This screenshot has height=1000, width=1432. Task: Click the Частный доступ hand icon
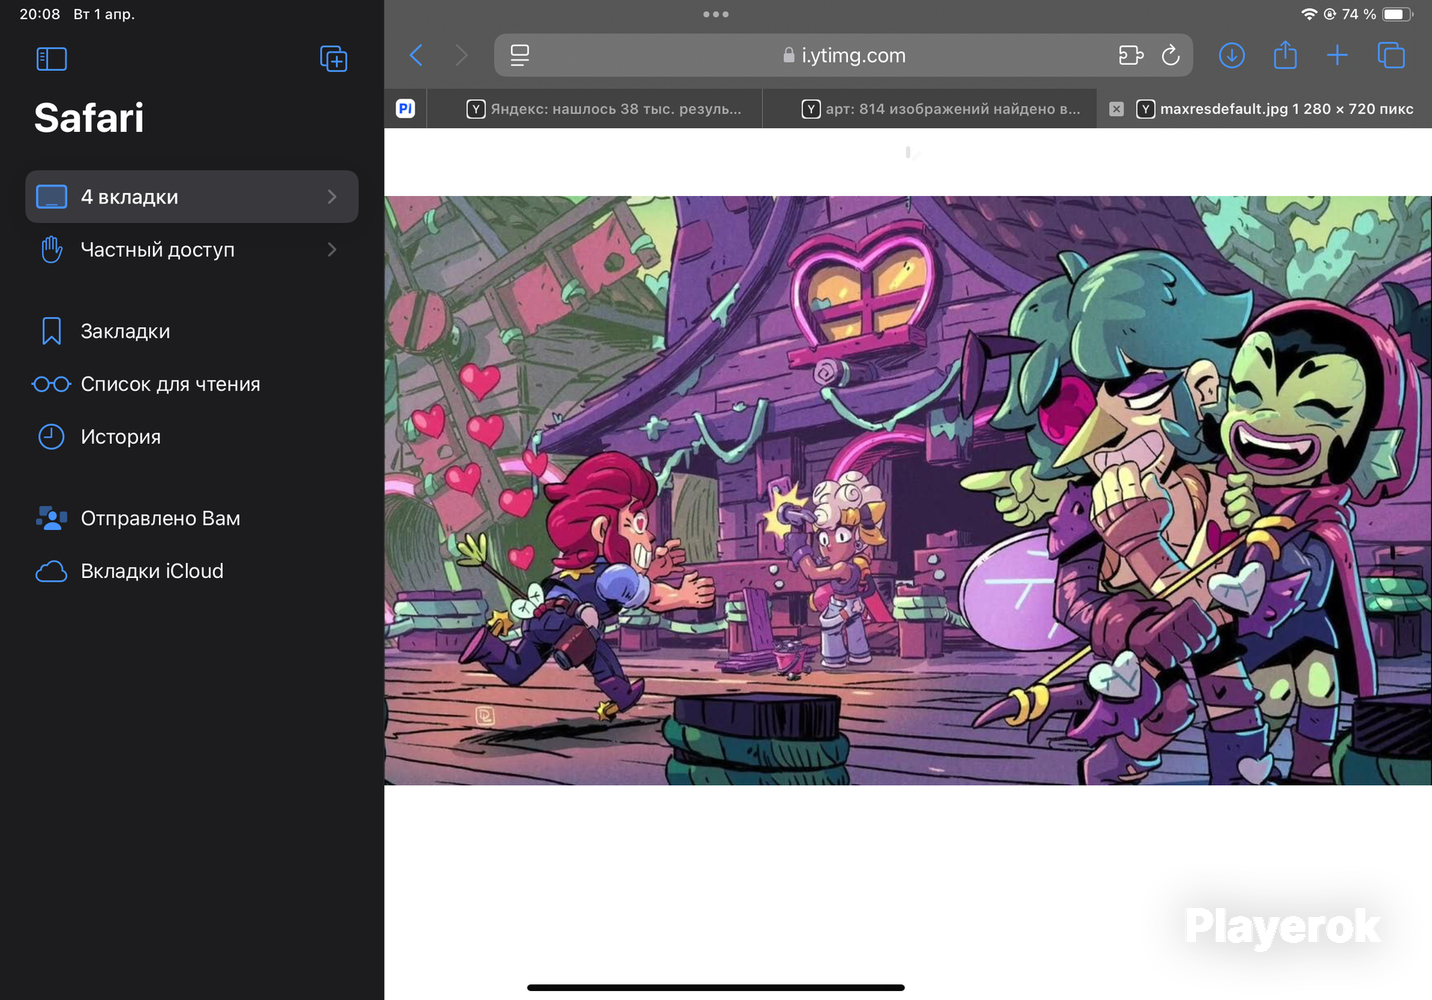[x=51, y=249]
